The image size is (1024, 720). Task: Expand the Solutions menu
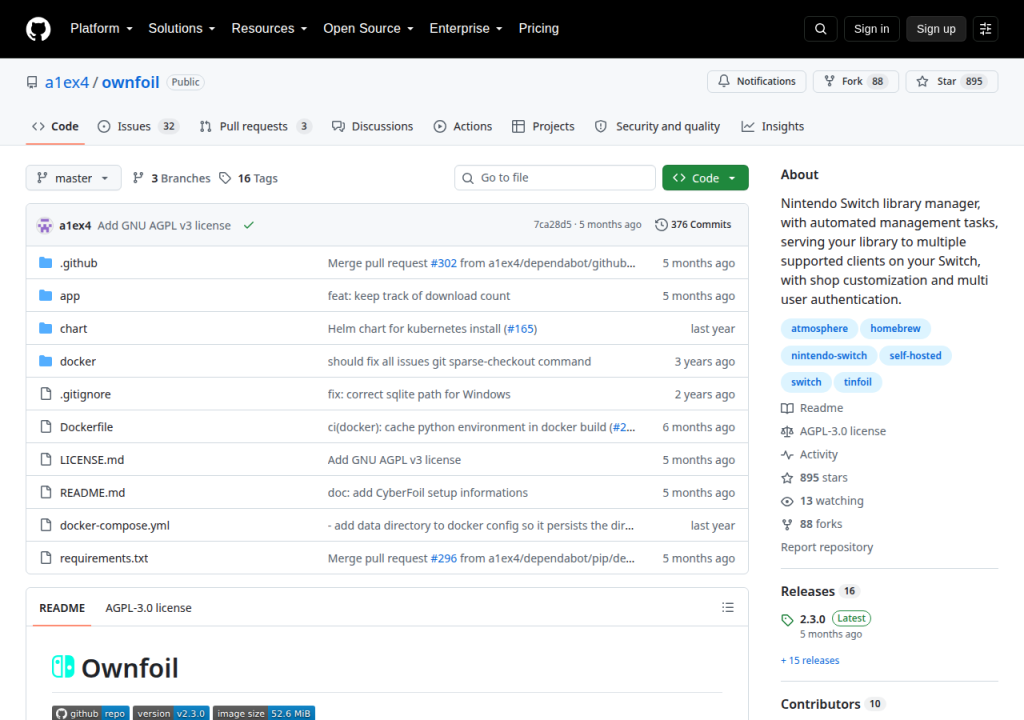coord(182,29)
